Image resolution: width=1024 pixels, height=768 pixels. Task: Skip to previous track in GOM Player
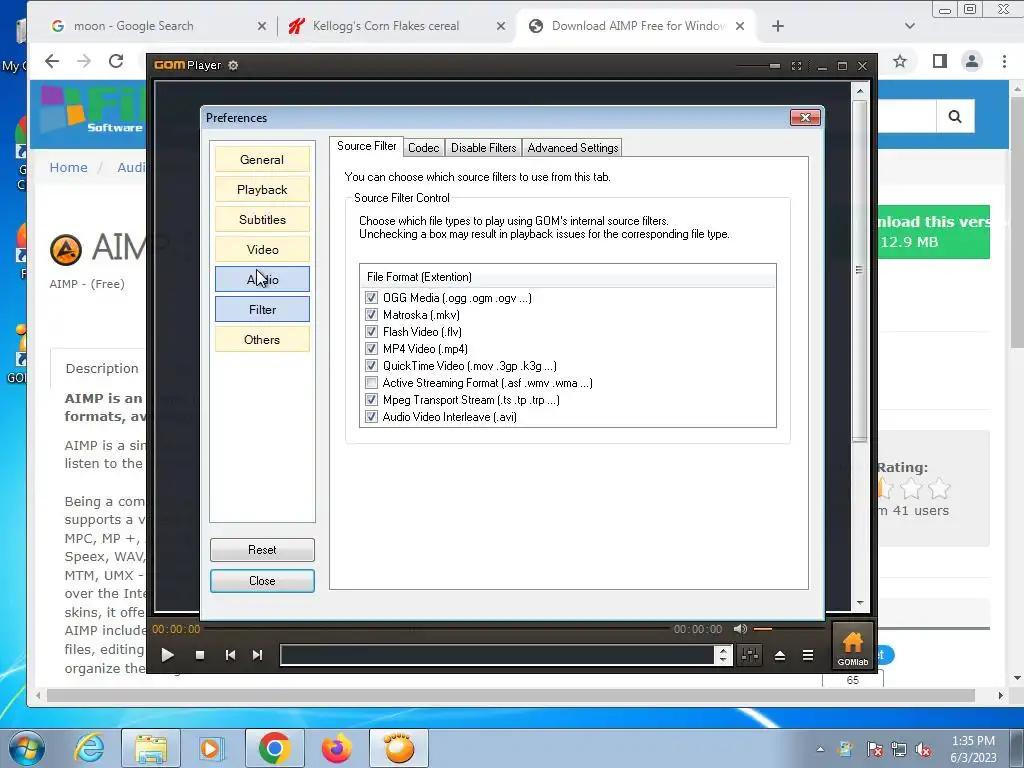click(x=230, y=655)
